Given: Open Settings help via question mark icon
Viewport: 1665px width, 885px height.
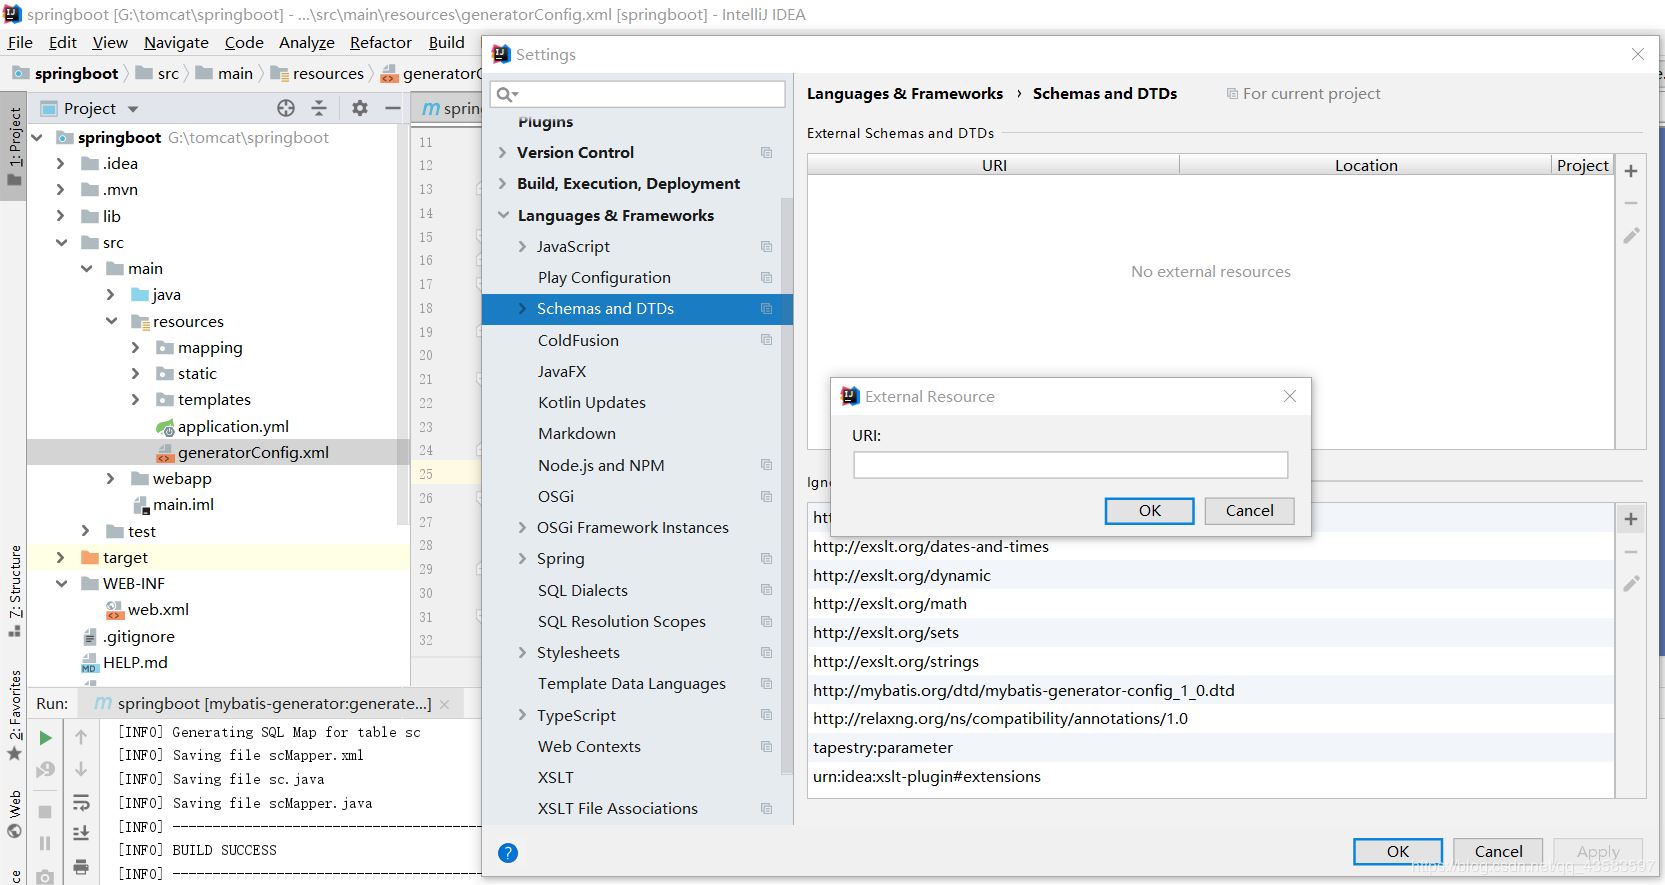Looking at the screenshot, I should [508, 853].
